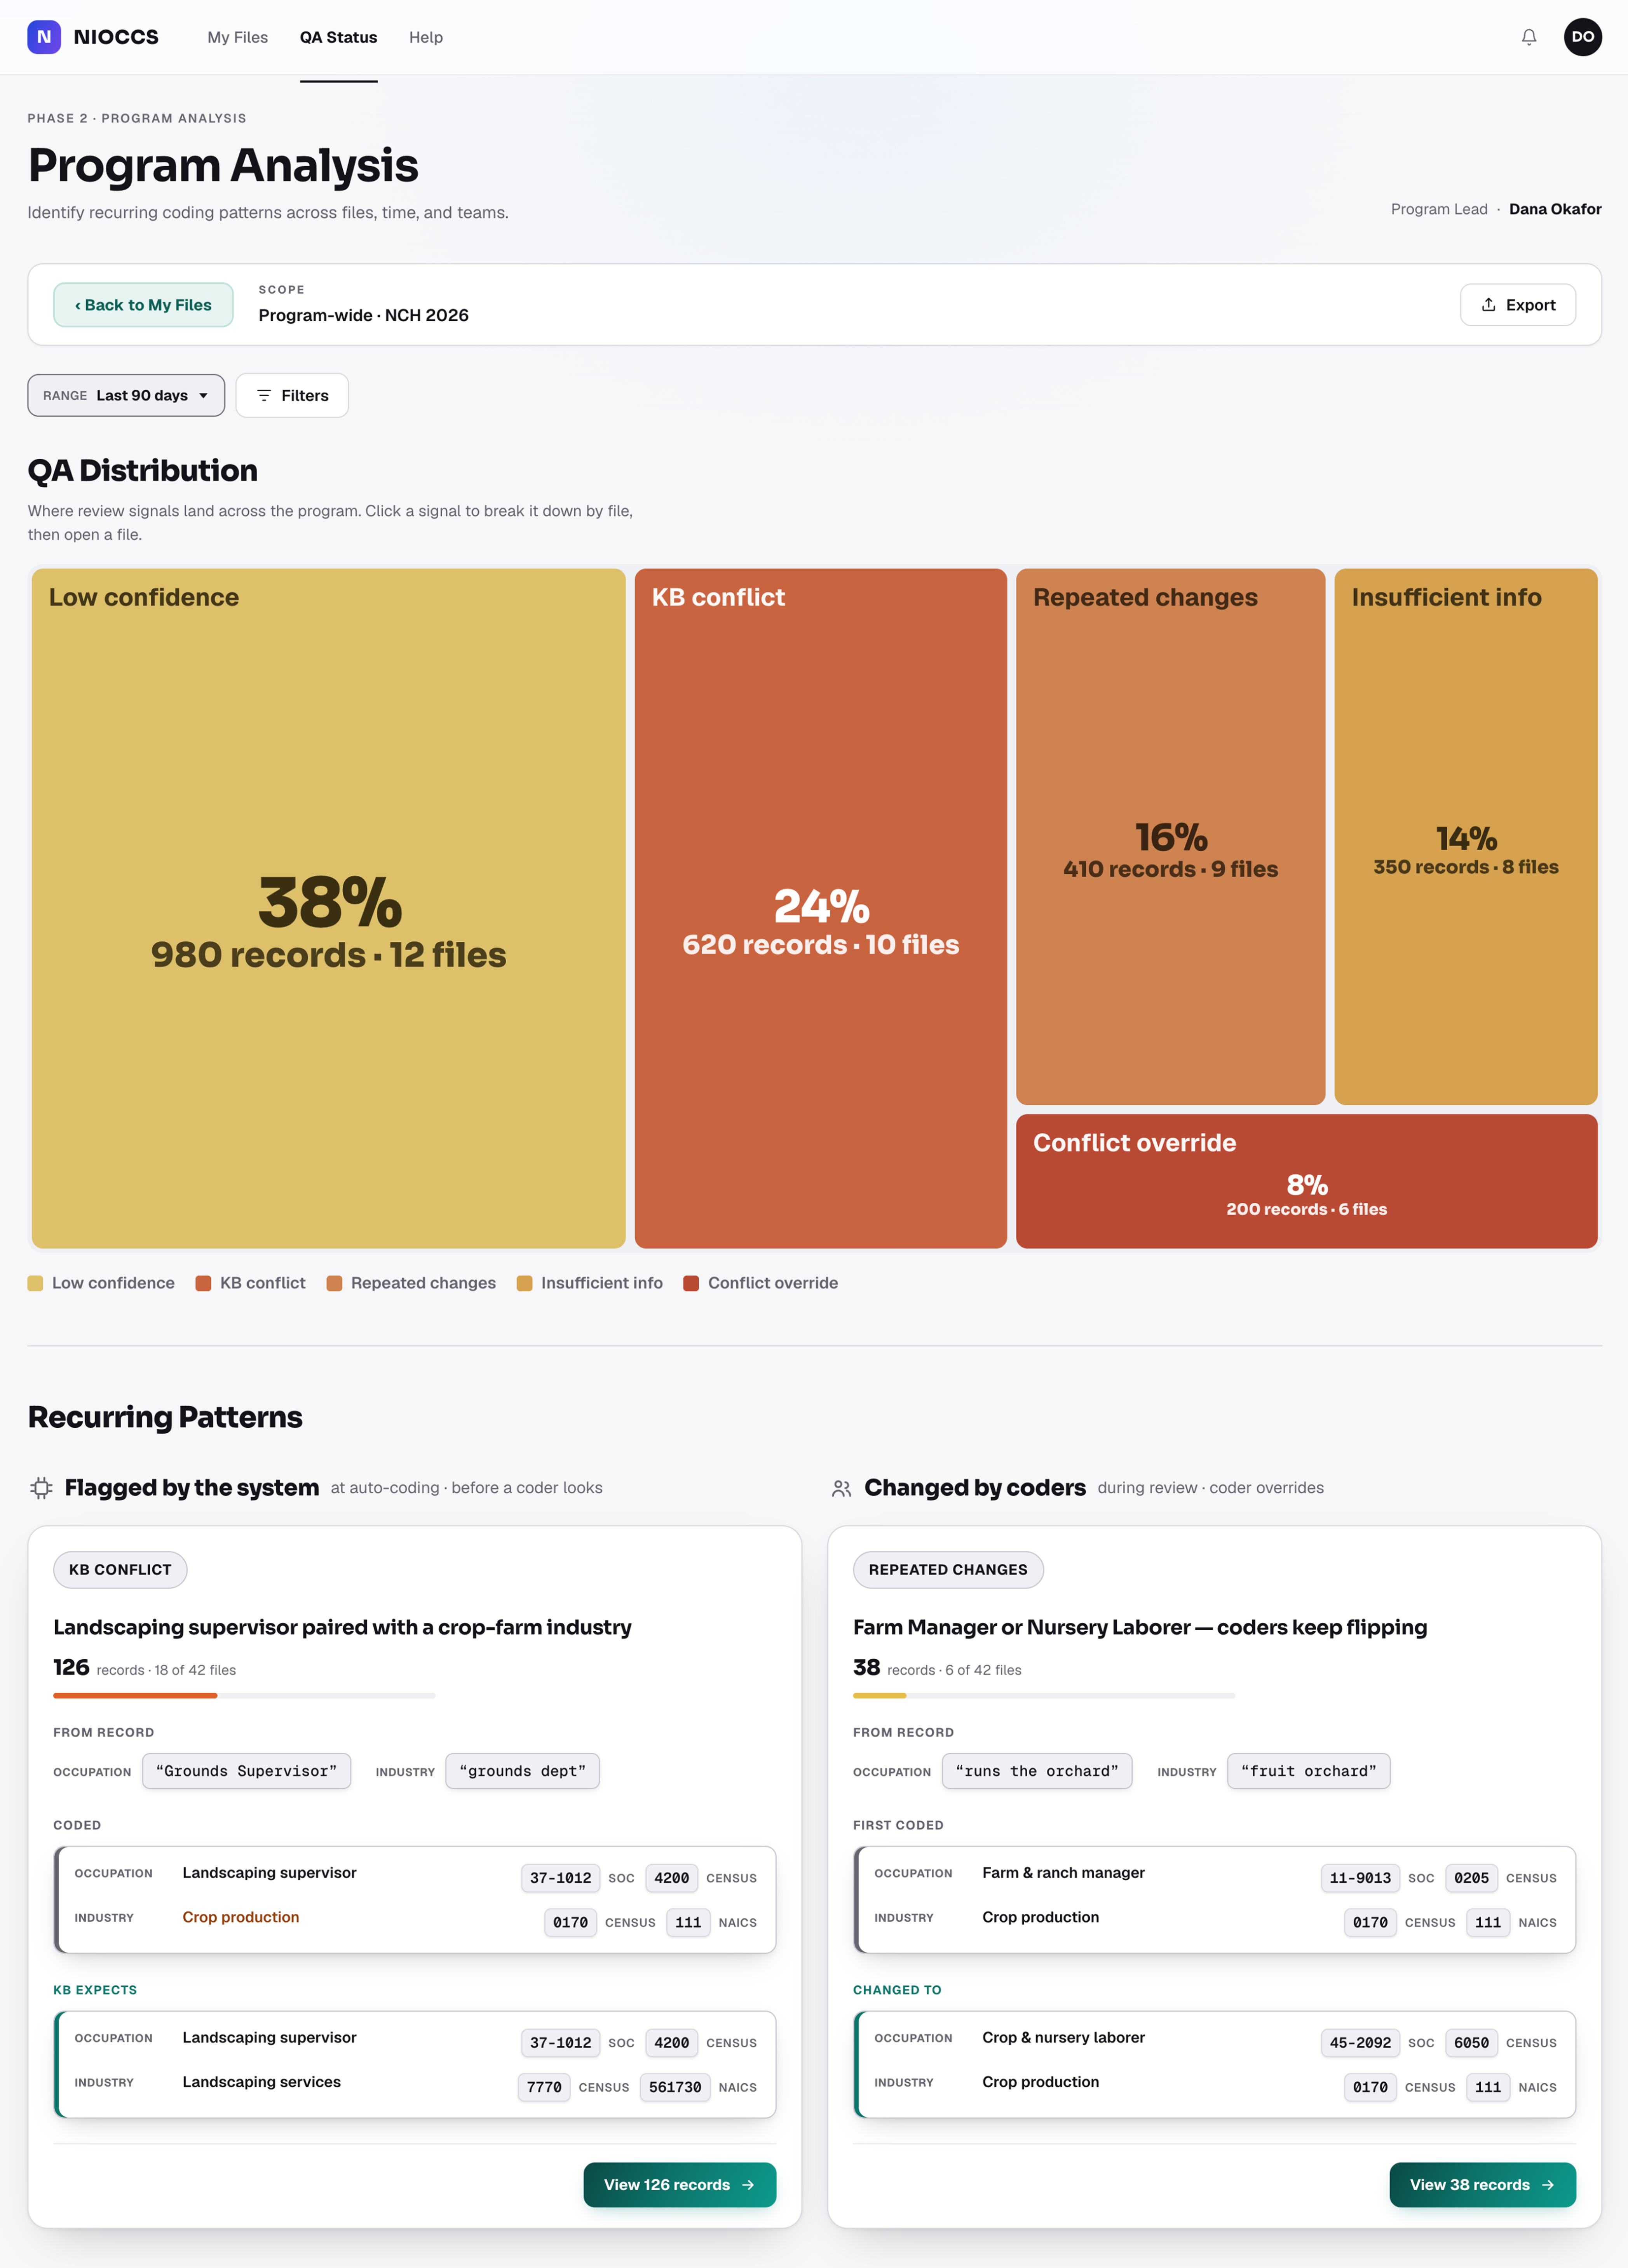
Task: Open the Help menu item
Action: (426, 37)
